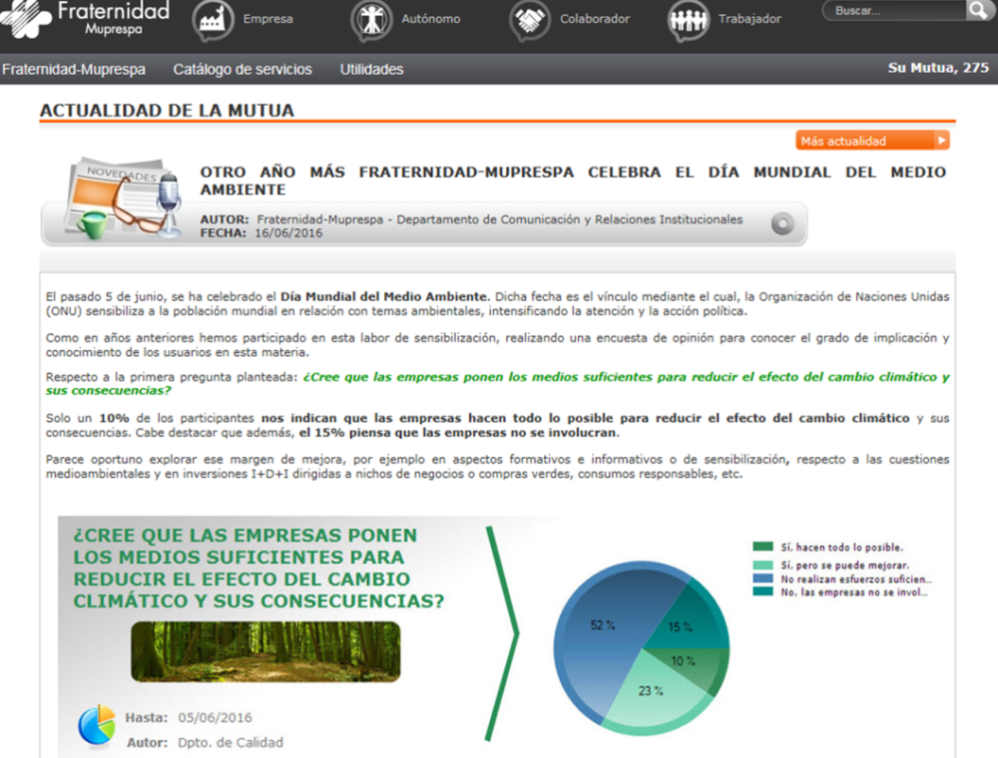Click the arrow on Más actualidad button
The width and height of the screenshot is (998, 758).
pyautogui.click(x=941, y=141)
